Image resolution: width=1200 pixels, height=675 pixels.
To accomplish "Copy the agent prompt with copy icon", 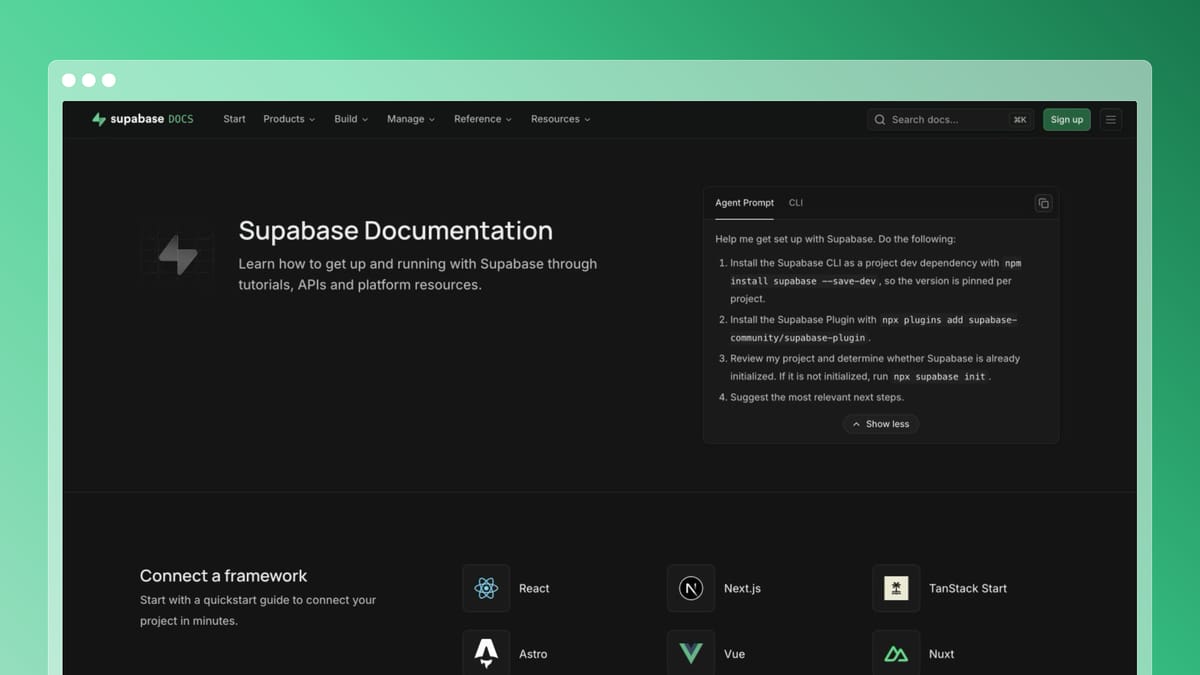I will [x=1043, y=203].
